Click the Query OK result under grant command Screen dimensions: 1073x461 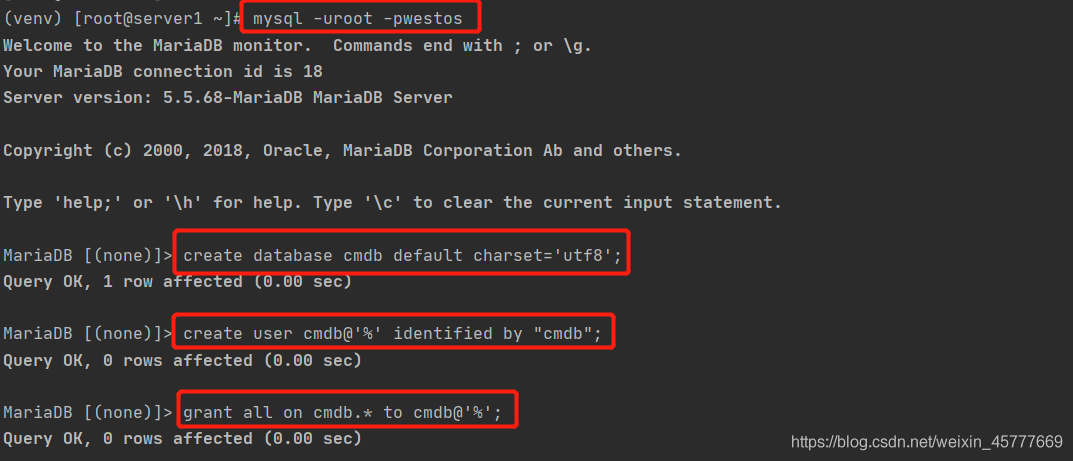182,438
